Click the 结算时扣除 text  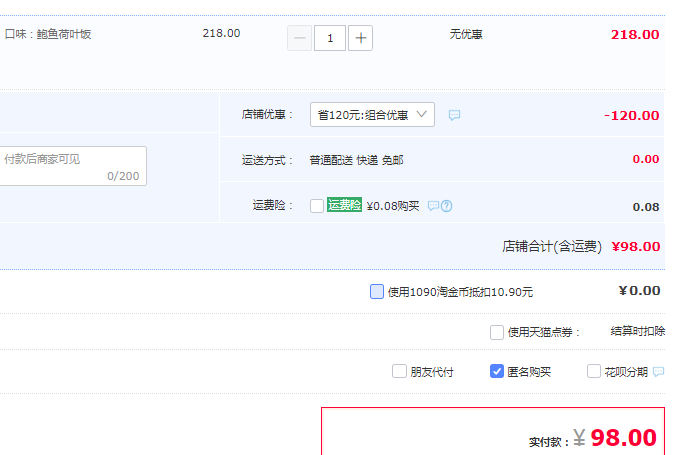tap(637, 331)
